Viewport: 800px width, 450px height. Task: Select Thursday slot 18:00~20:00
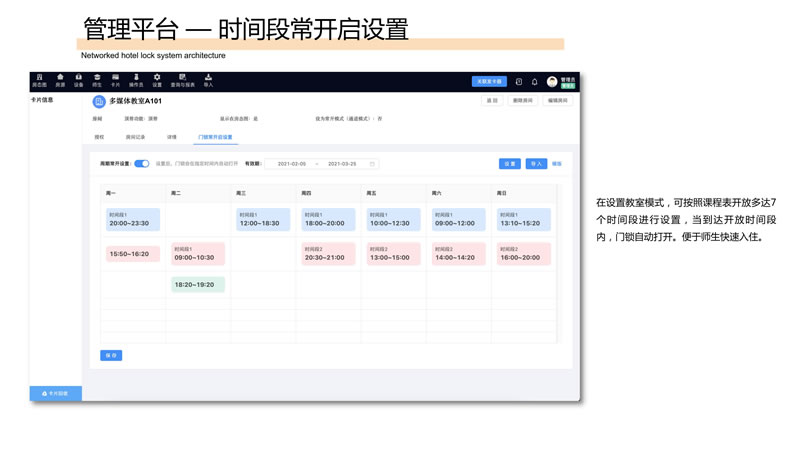pos(328,219)
